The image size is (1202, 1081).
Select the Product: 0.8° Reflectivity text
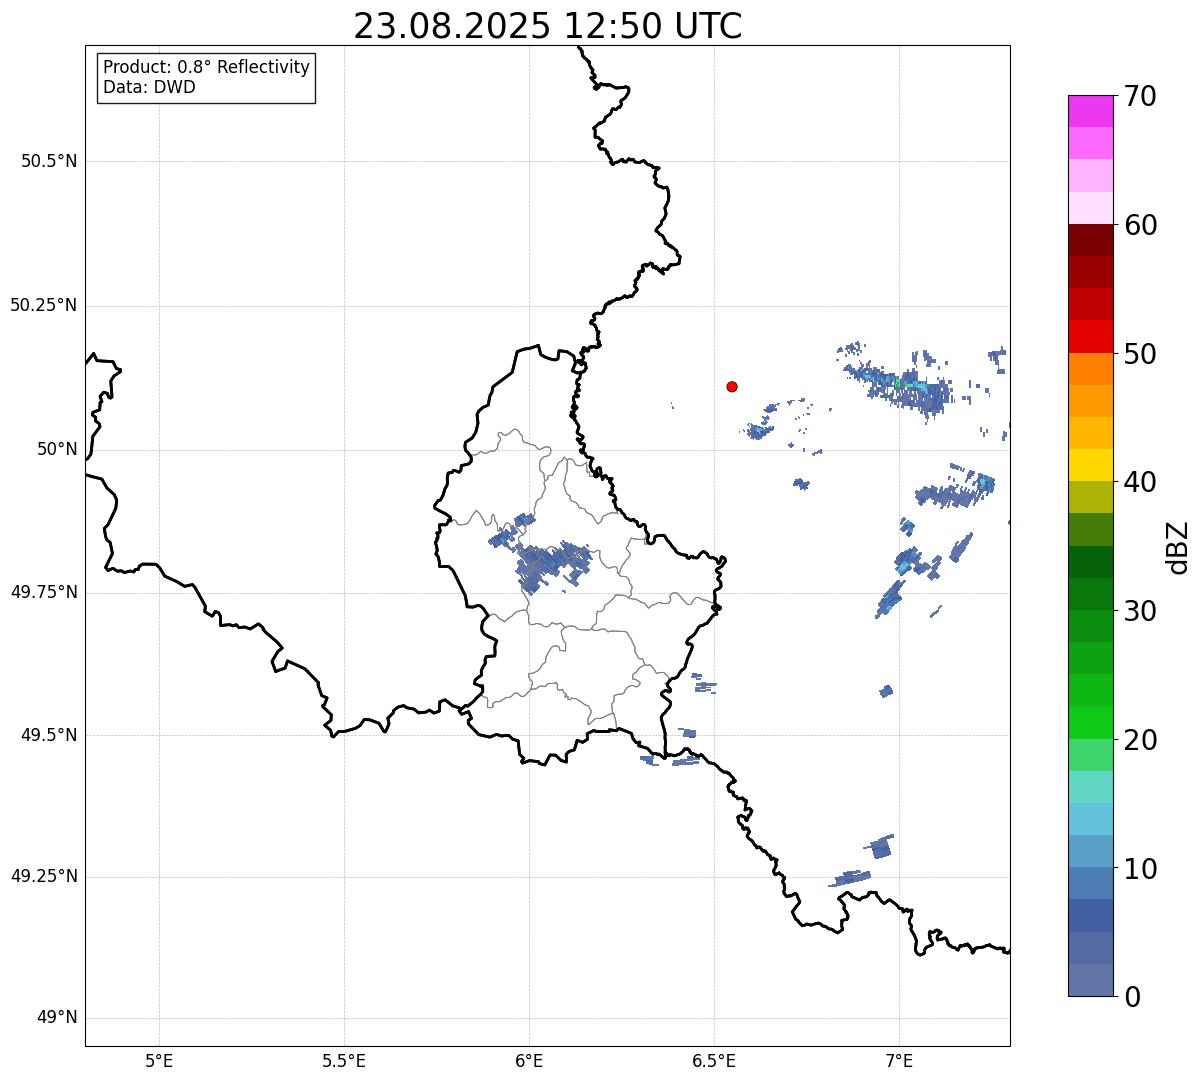pyautogui.click(x=207, y=67)
